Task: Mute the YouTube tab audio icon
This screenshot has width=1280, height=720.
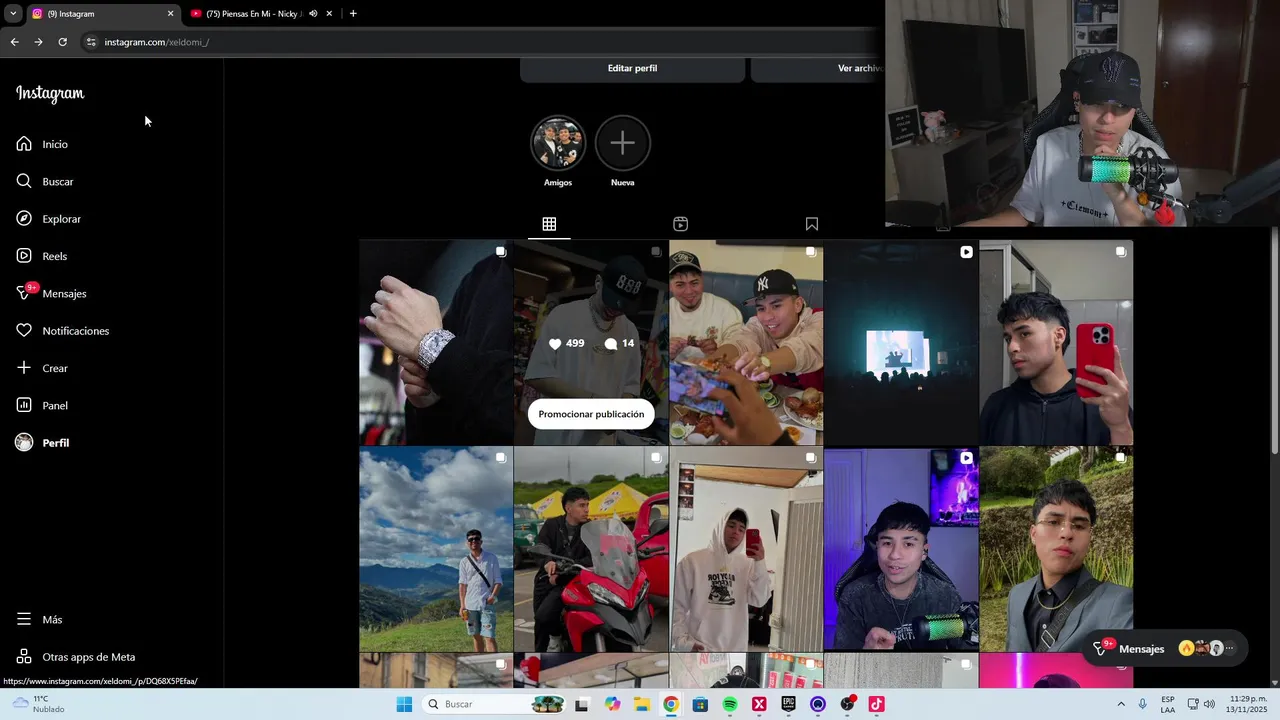Action: tap(313, 14)
